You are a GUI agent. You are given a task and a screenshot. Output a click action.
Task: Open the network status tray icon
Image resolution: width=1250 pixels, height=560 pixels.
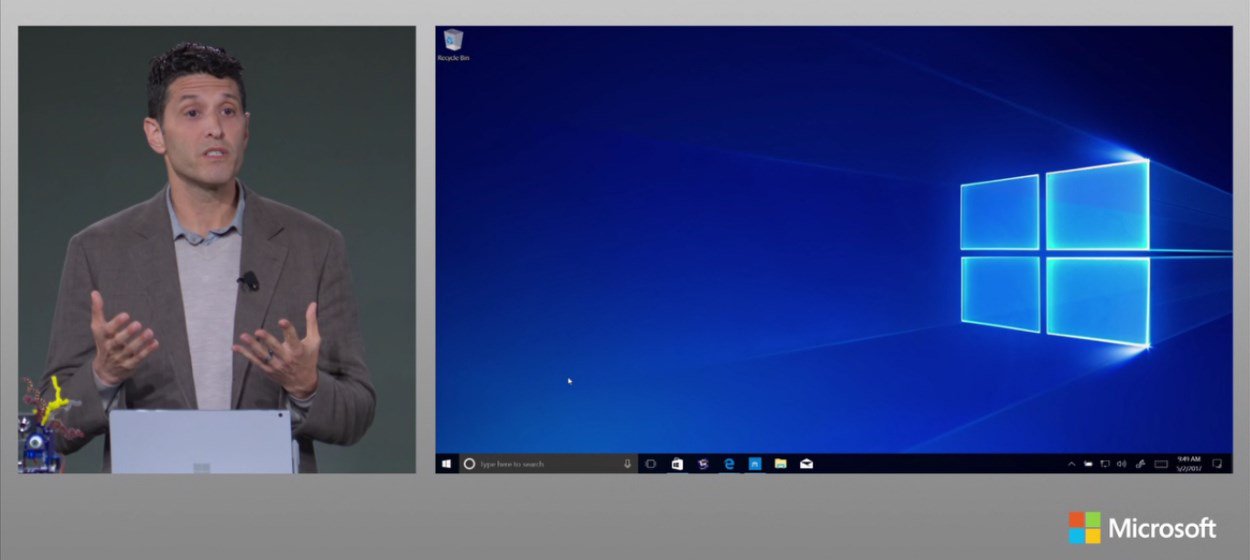(x=1105, y=464)
